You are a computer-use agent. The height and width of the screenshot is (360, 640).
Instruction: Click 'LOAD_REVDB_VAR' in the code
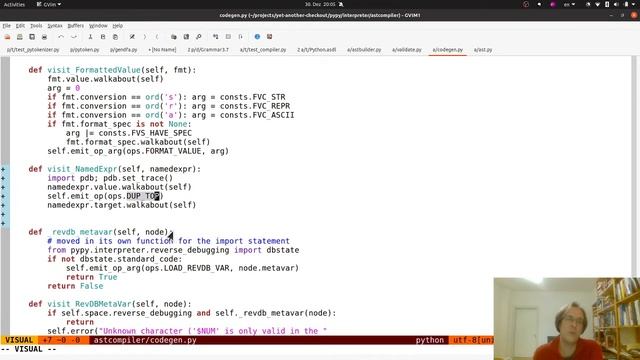(x=196, y=268)
